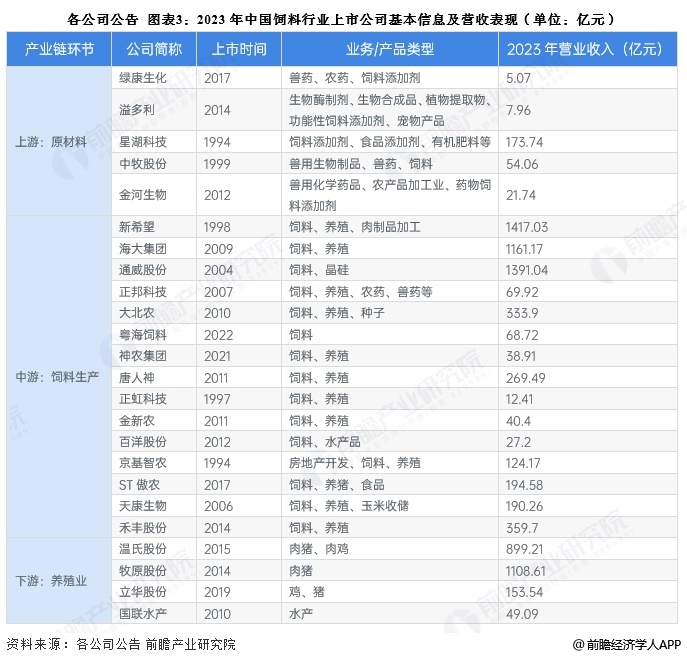Click the 产业链环节 column header

pyautogui.click(x=59, y=49)
